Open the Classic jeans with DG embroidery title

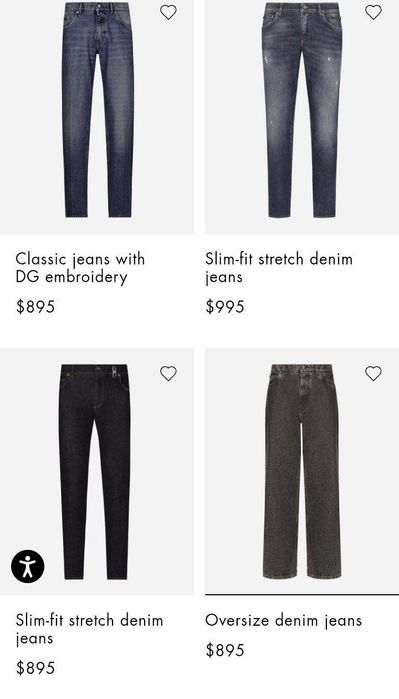point(80,268)
